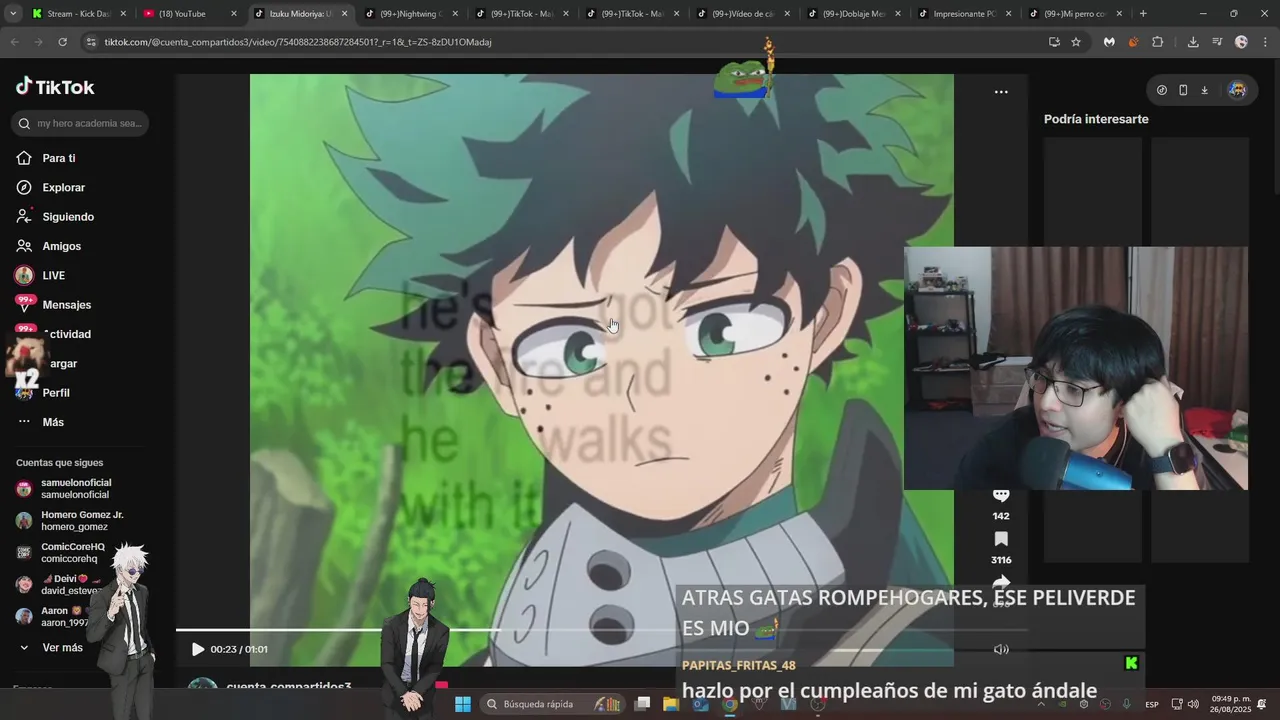Open a new browser tab

[1143, 14]
